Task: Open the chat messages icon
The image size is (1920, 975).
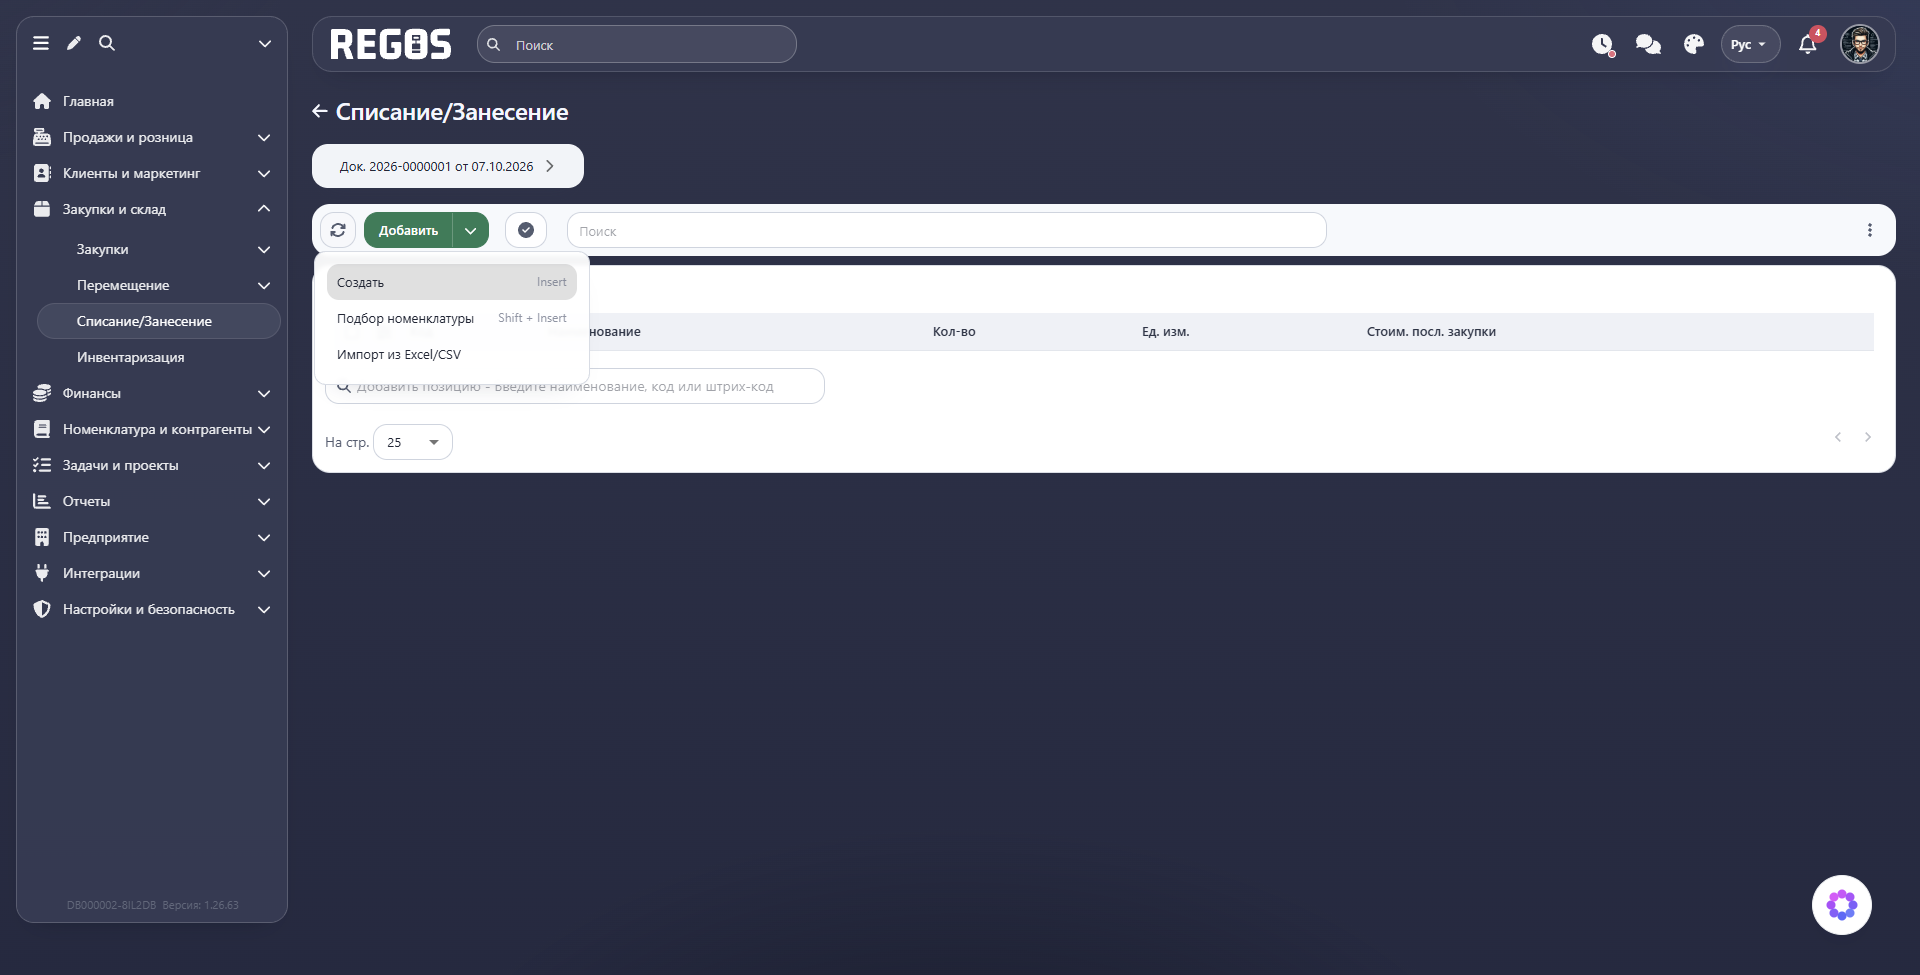Action: [1648, 45]
